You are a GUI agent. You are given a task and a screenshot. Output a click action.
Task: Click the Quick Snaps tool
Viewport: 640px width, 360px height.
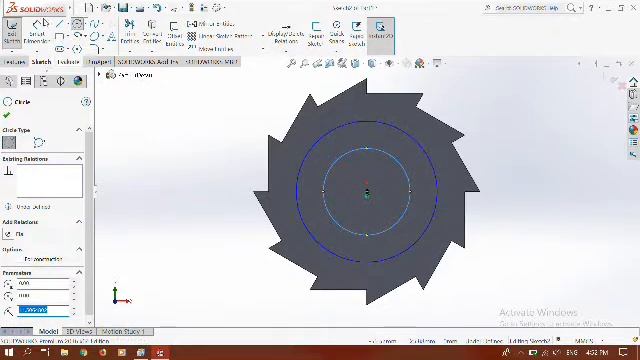point(336,33)
